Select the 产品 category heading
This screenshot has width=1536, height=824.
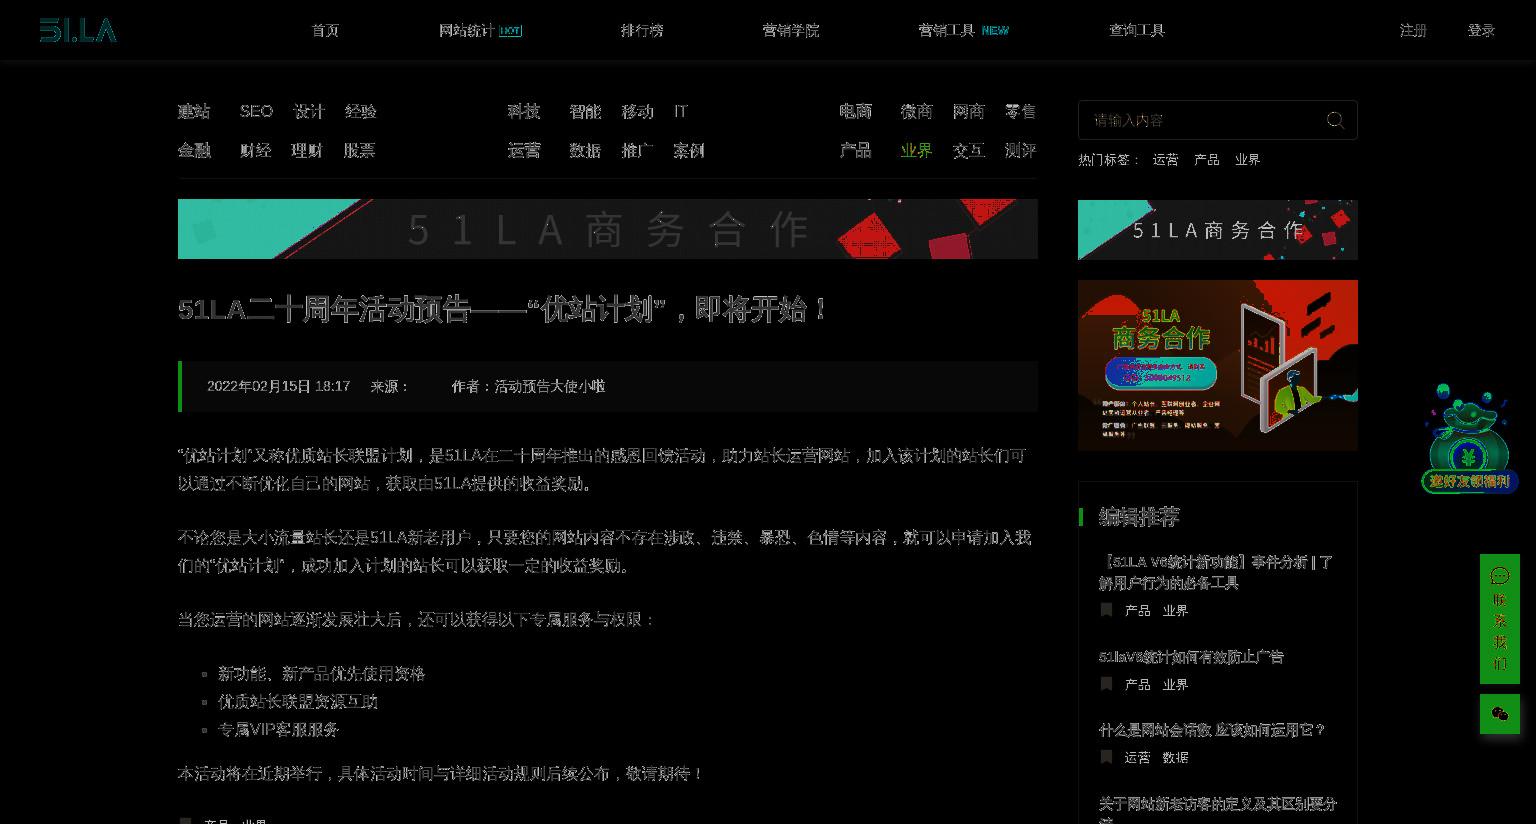856,150
